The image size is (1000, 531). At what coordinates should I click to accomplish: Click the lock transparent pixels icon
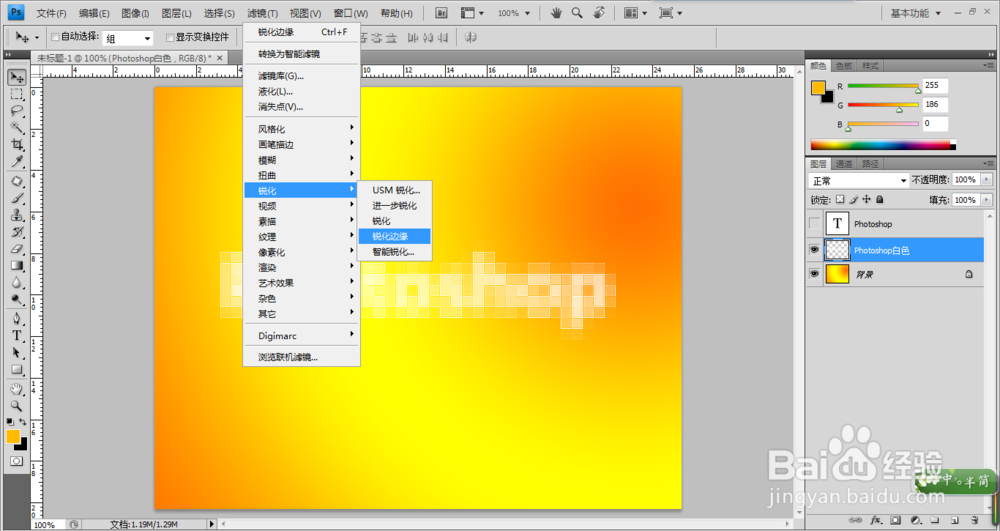point(840,200)
